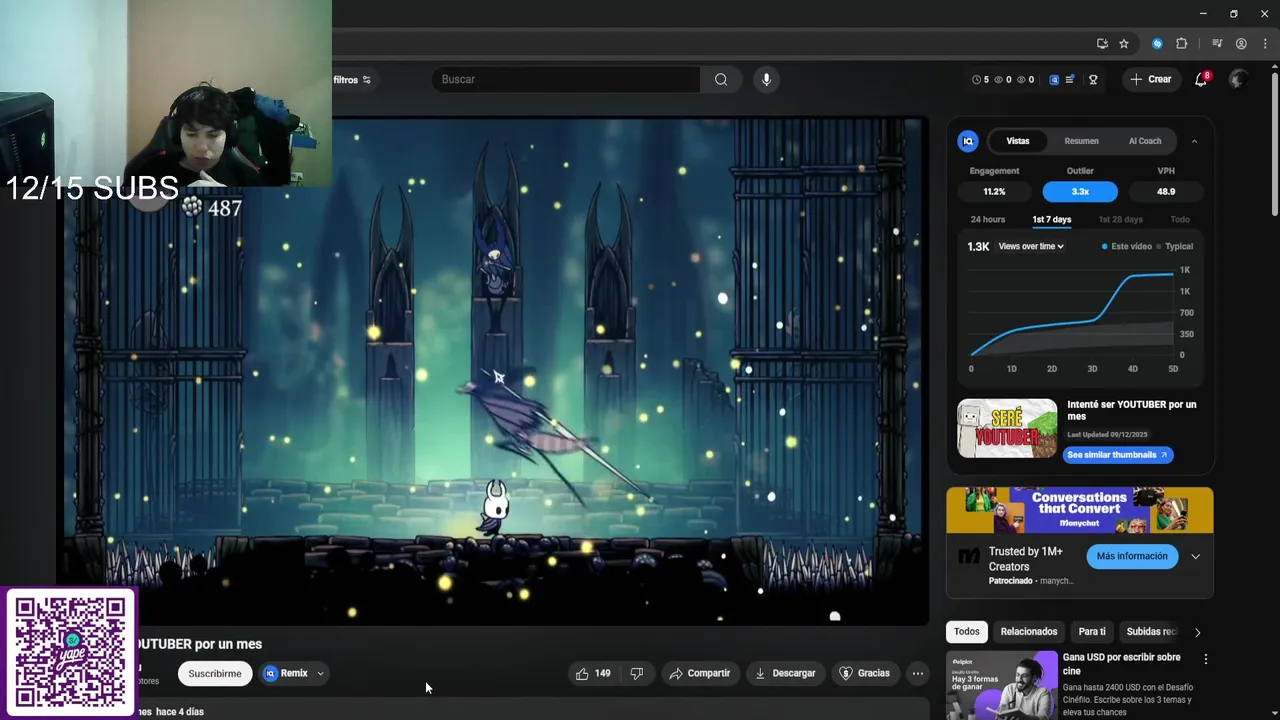Click the Engagement 11.2% value
Viewport: 1280px width, 720px height.
coord(994,191)
